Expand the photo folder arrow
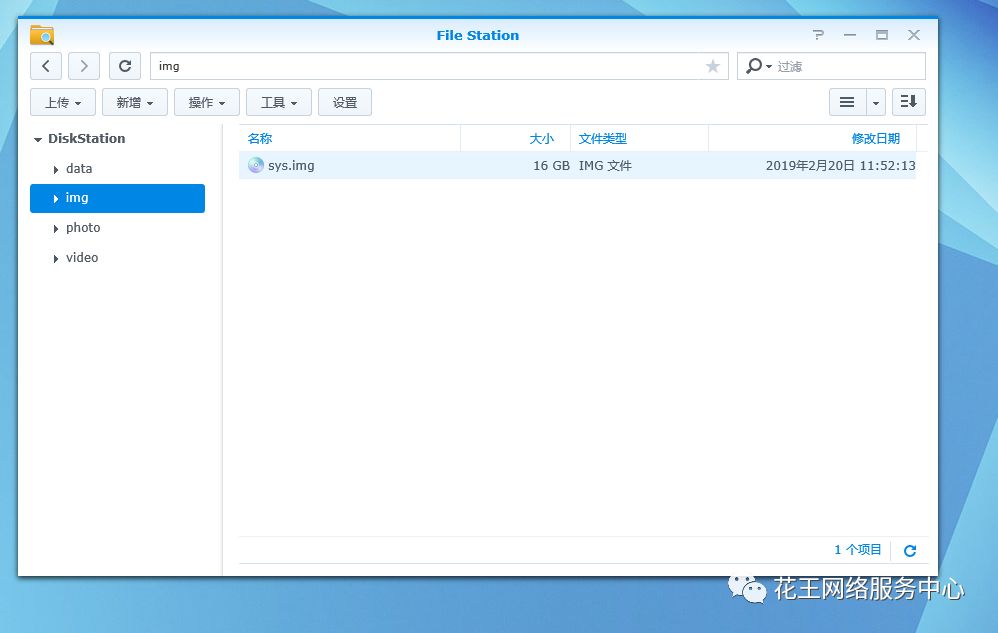Viewport: 998px width, 633px height. pos(56,229)
